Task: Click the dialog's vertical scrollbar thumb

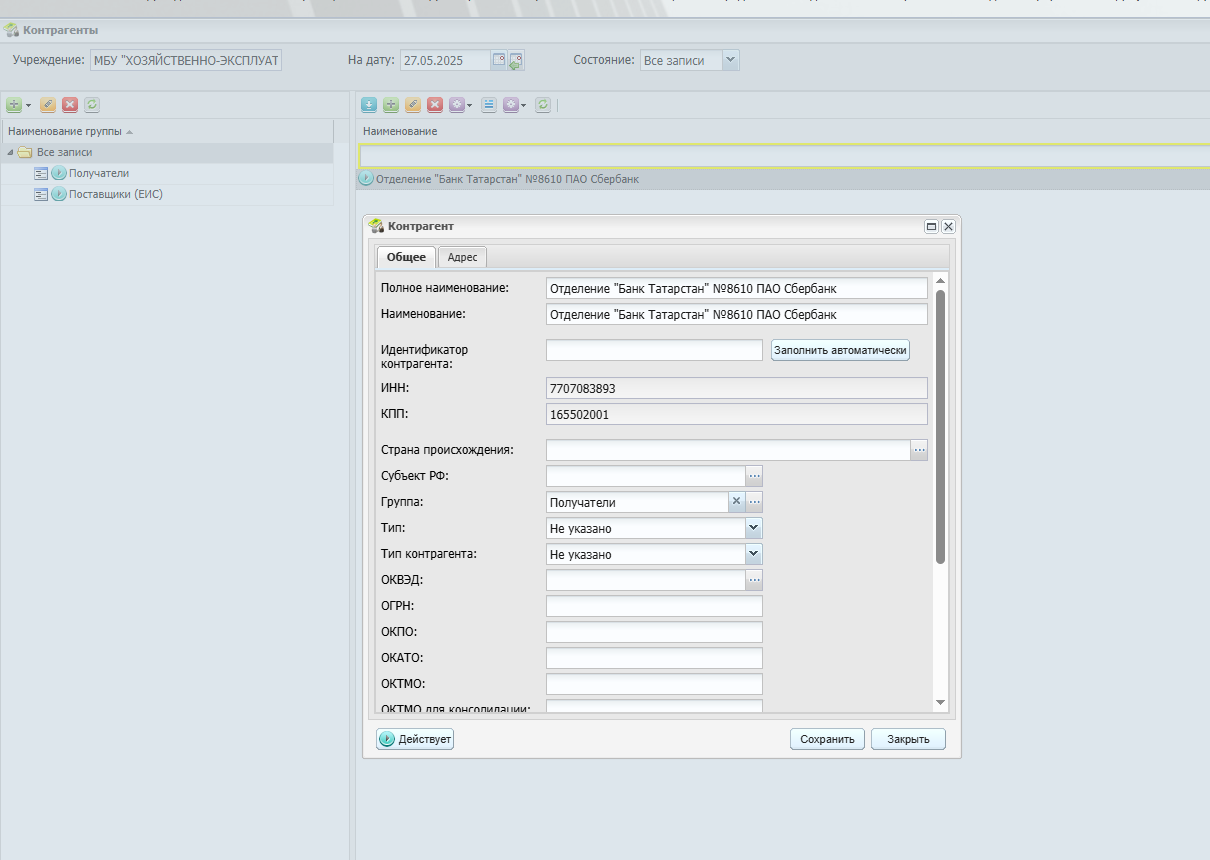Action: [x=940, y=426]
